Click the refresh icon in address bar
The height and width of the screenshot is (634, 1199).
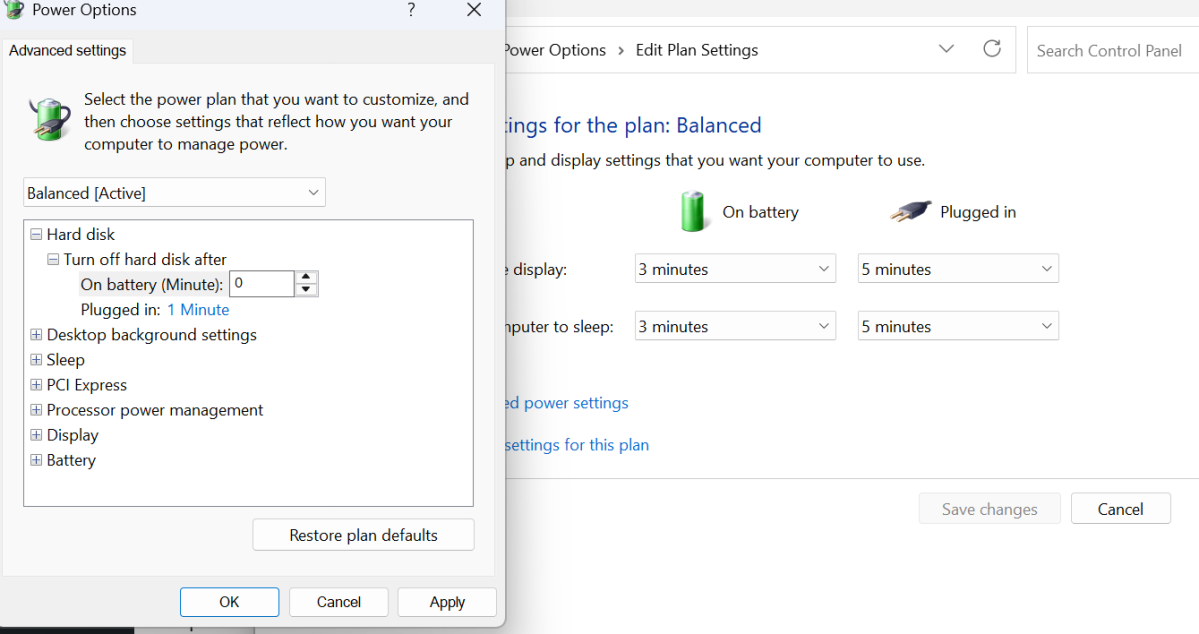[991, 49]
